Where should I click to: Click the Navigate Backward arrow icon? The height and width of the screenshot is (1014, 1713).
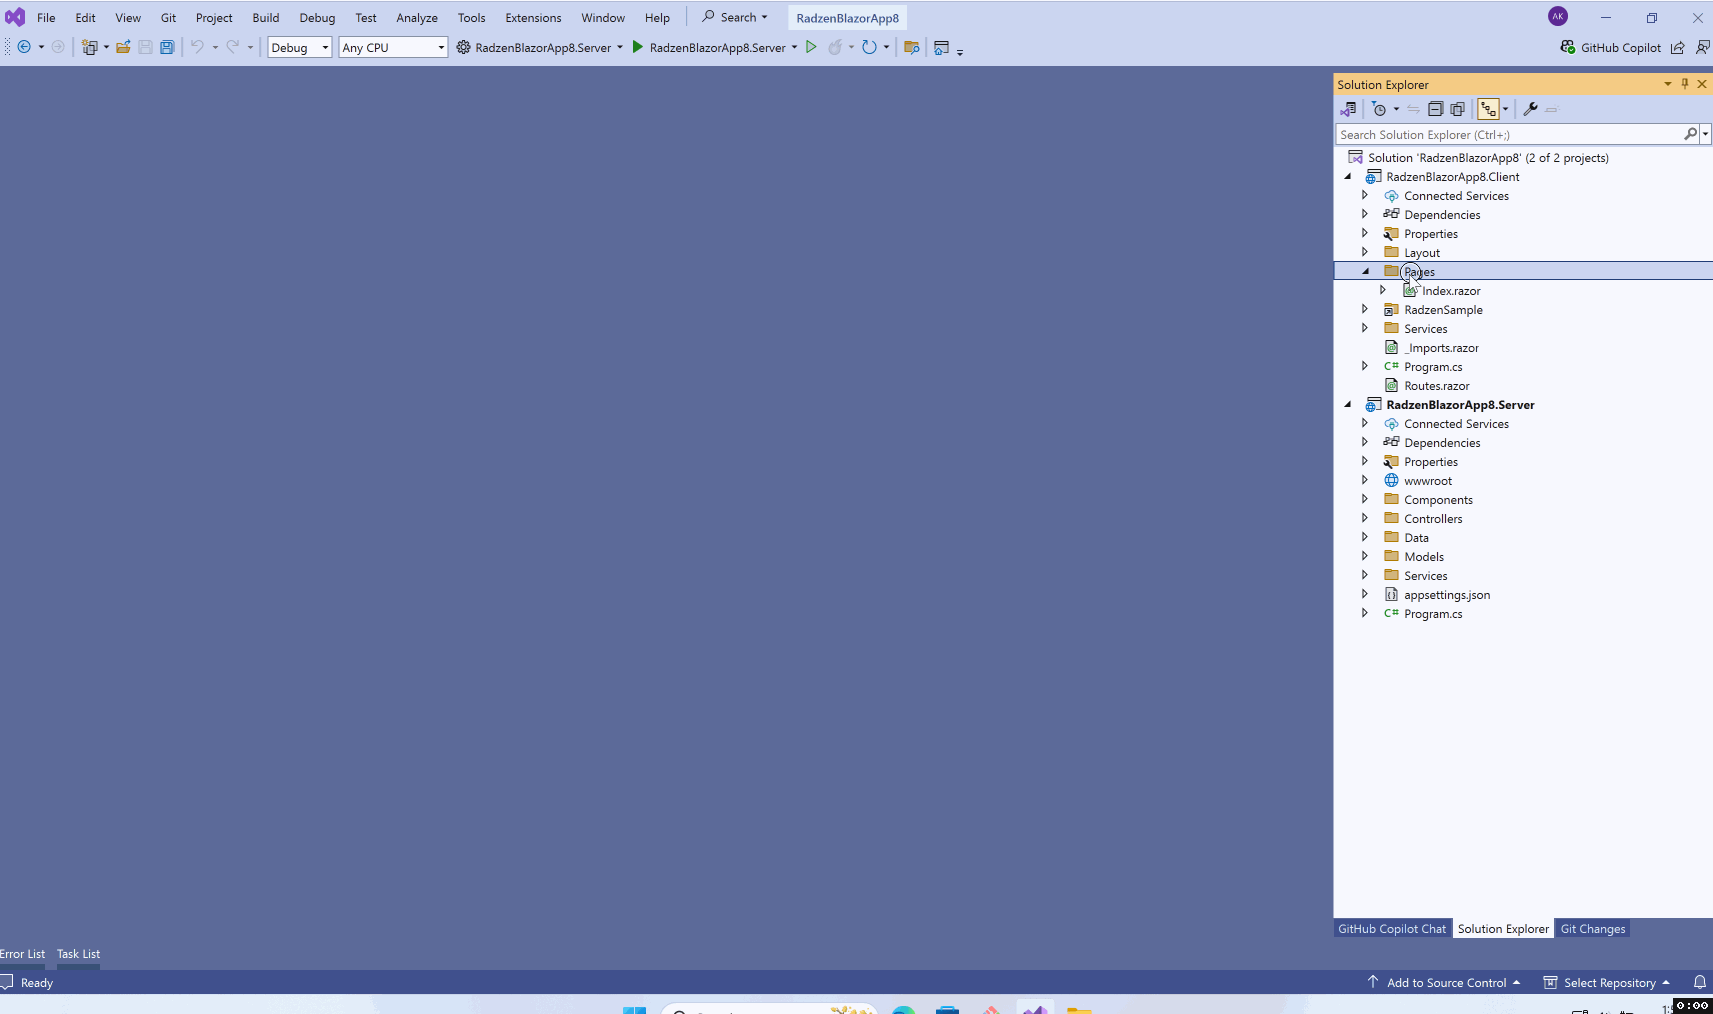click(24, 47)
